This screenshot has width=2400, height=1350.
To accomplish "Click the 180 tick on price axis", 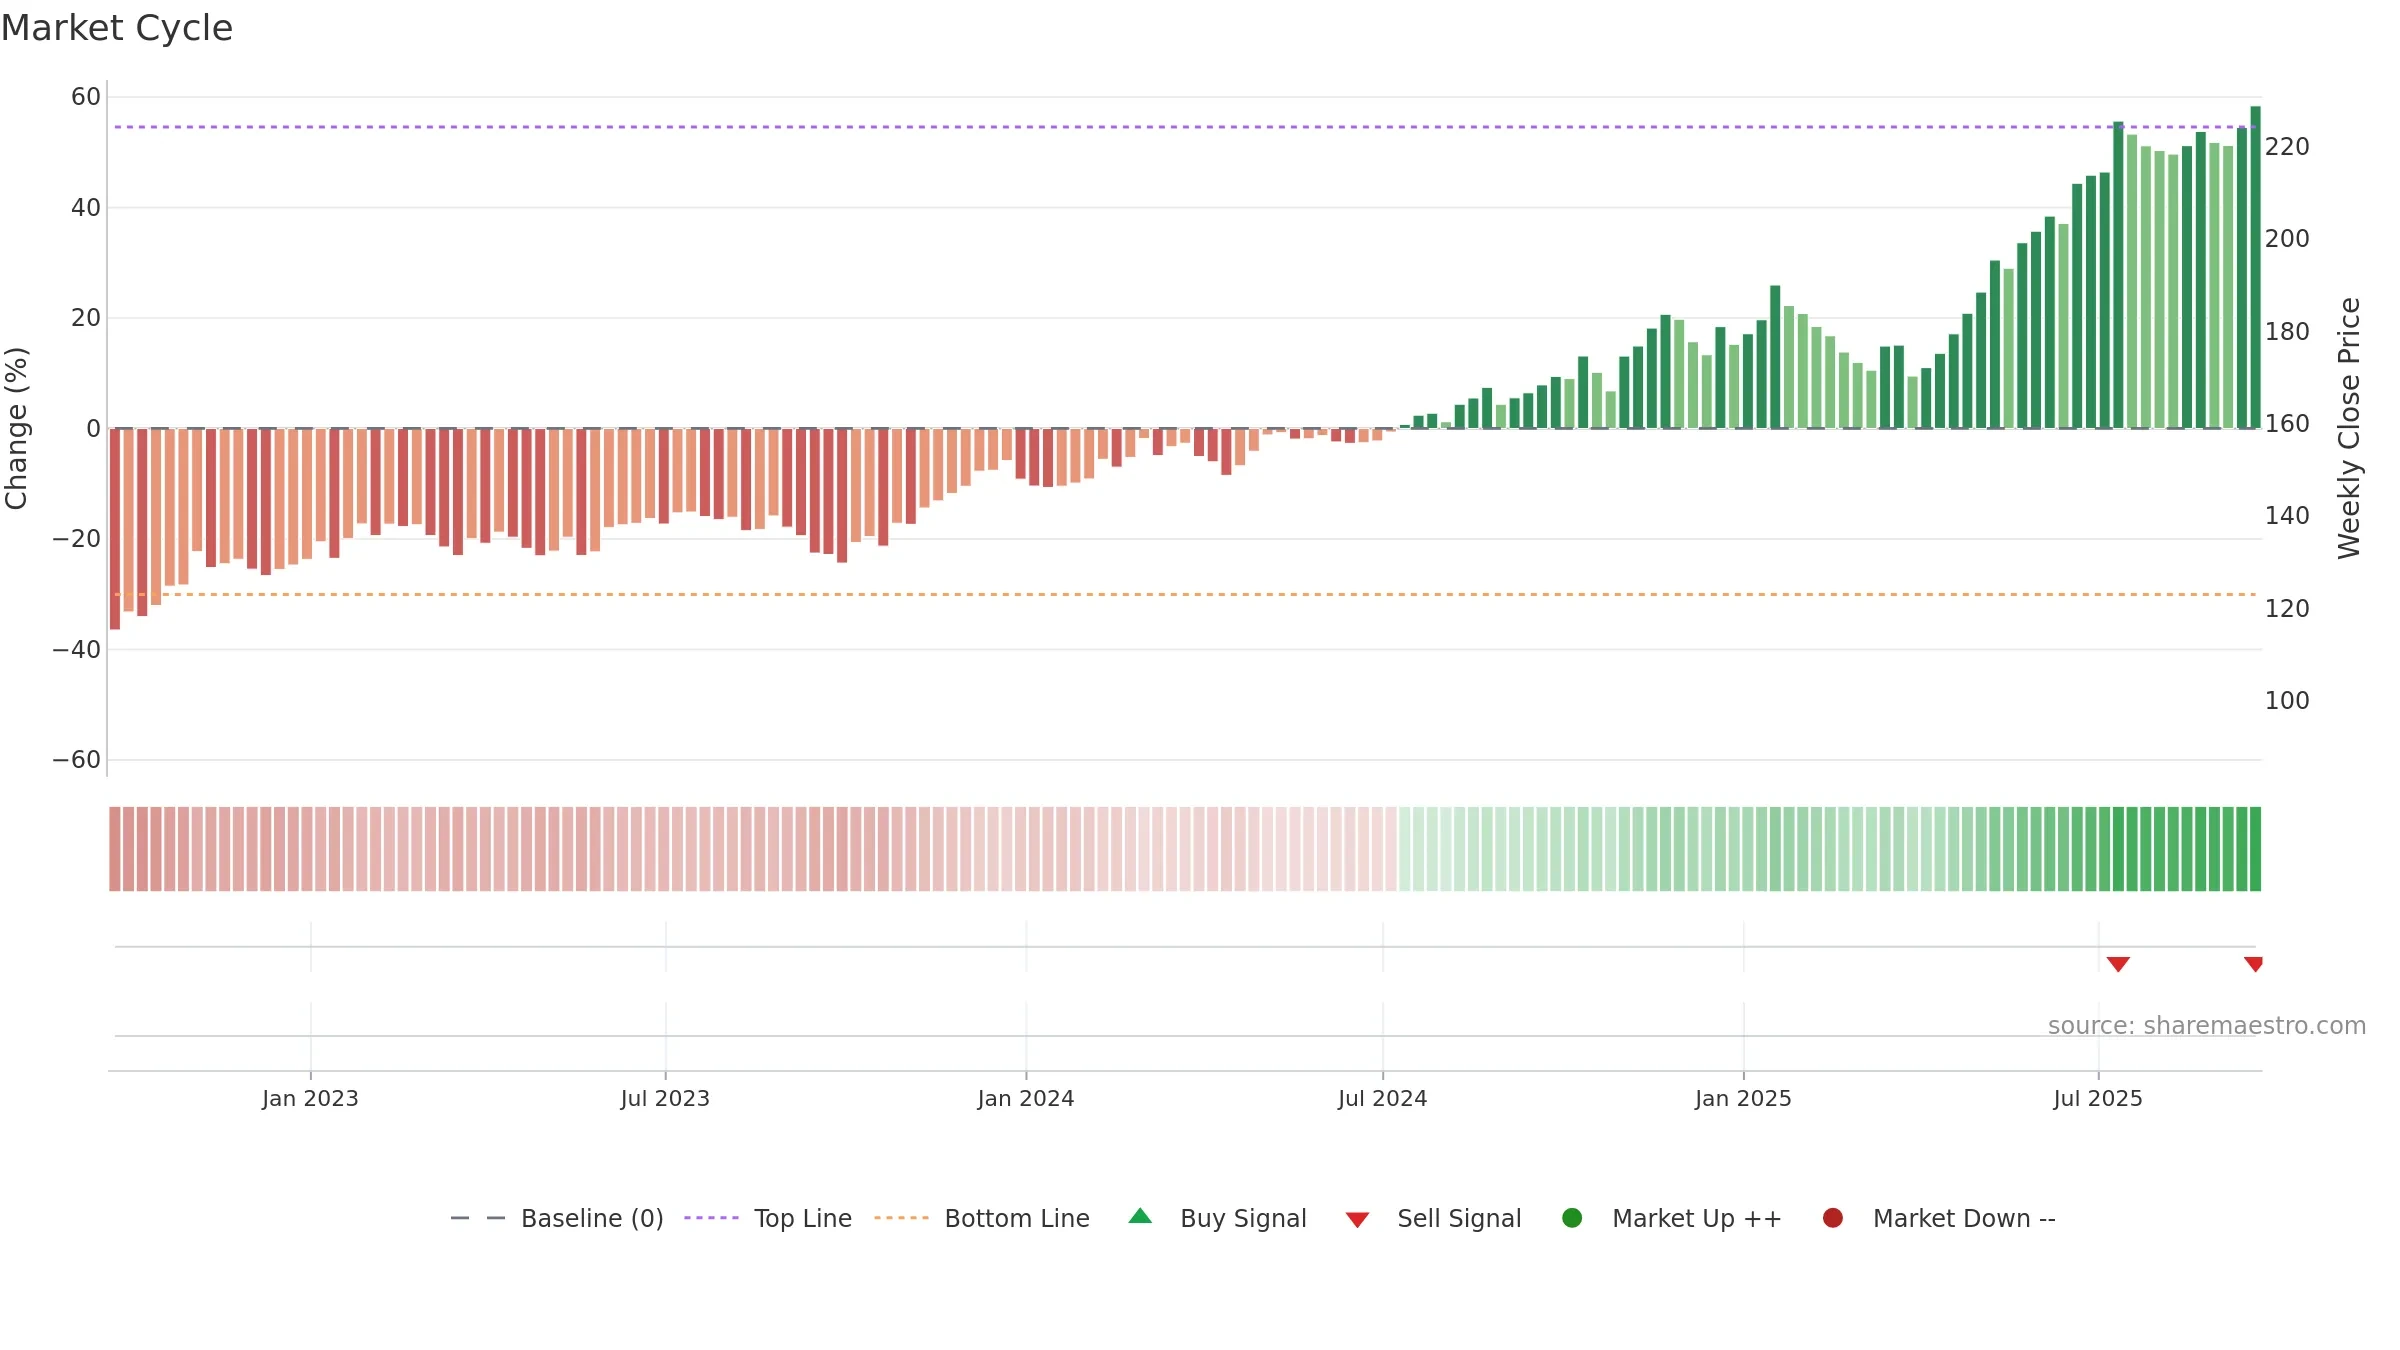I will [2287, 332].
